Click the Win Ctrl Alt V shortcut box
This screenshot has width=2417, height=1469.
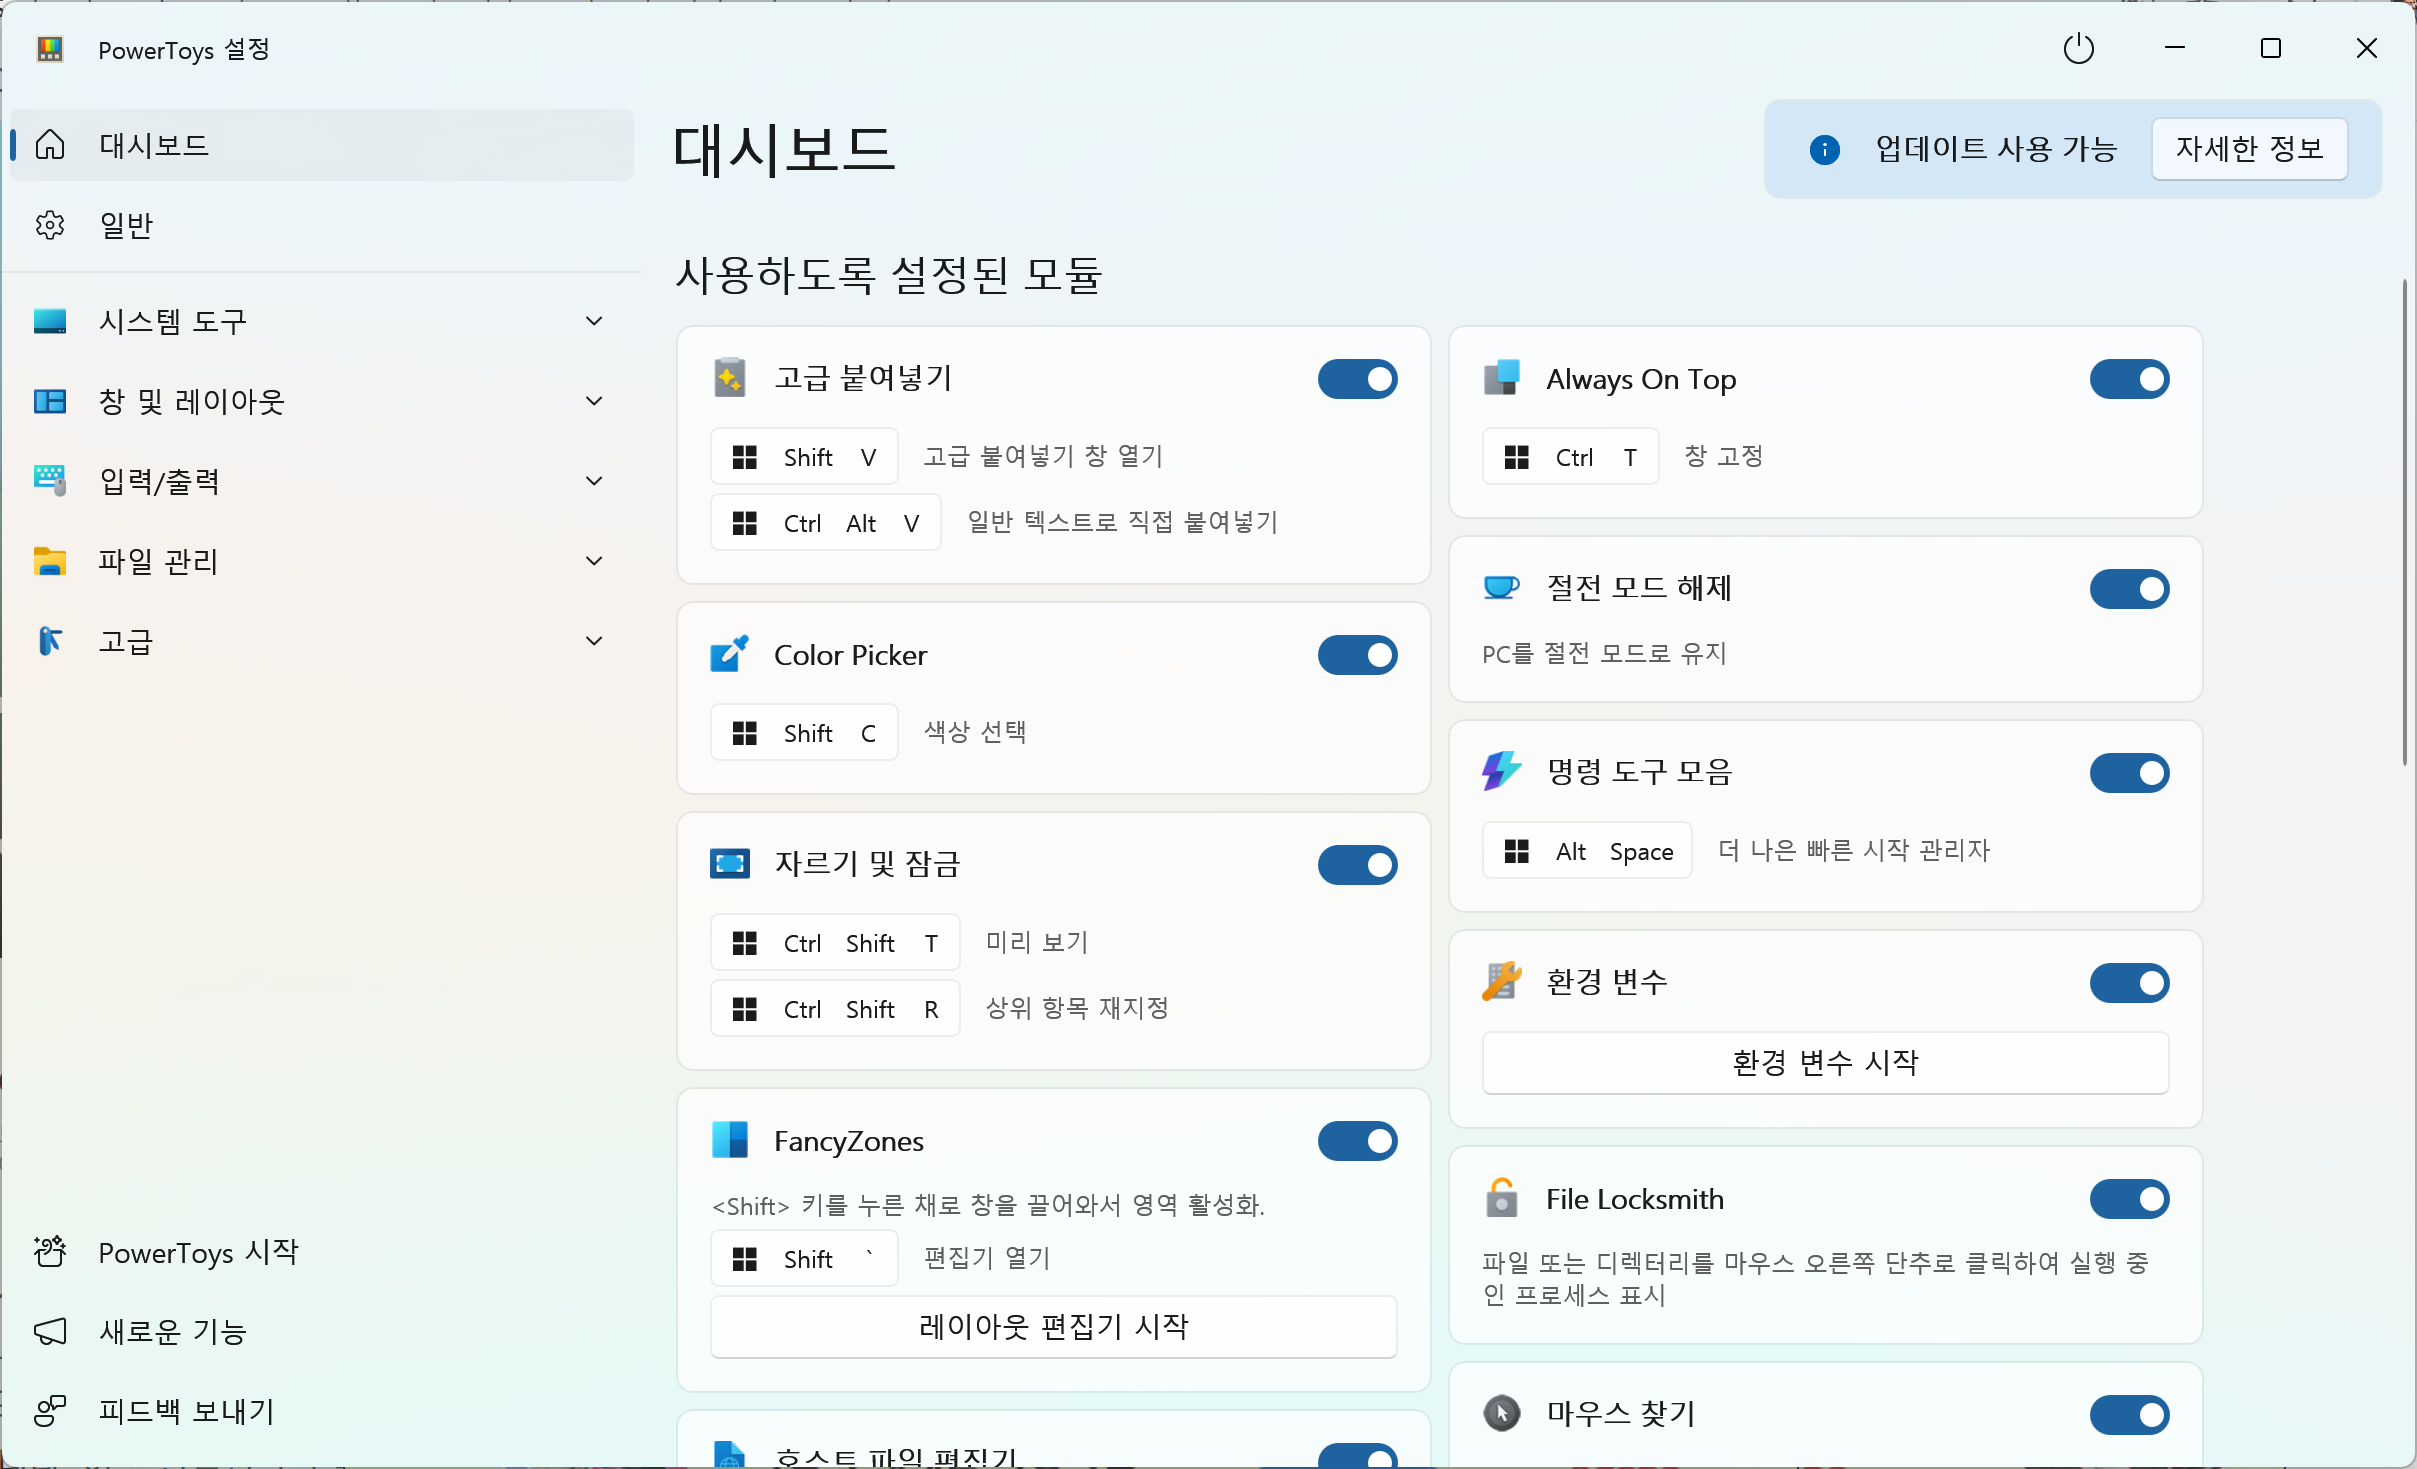click(826, 523)
